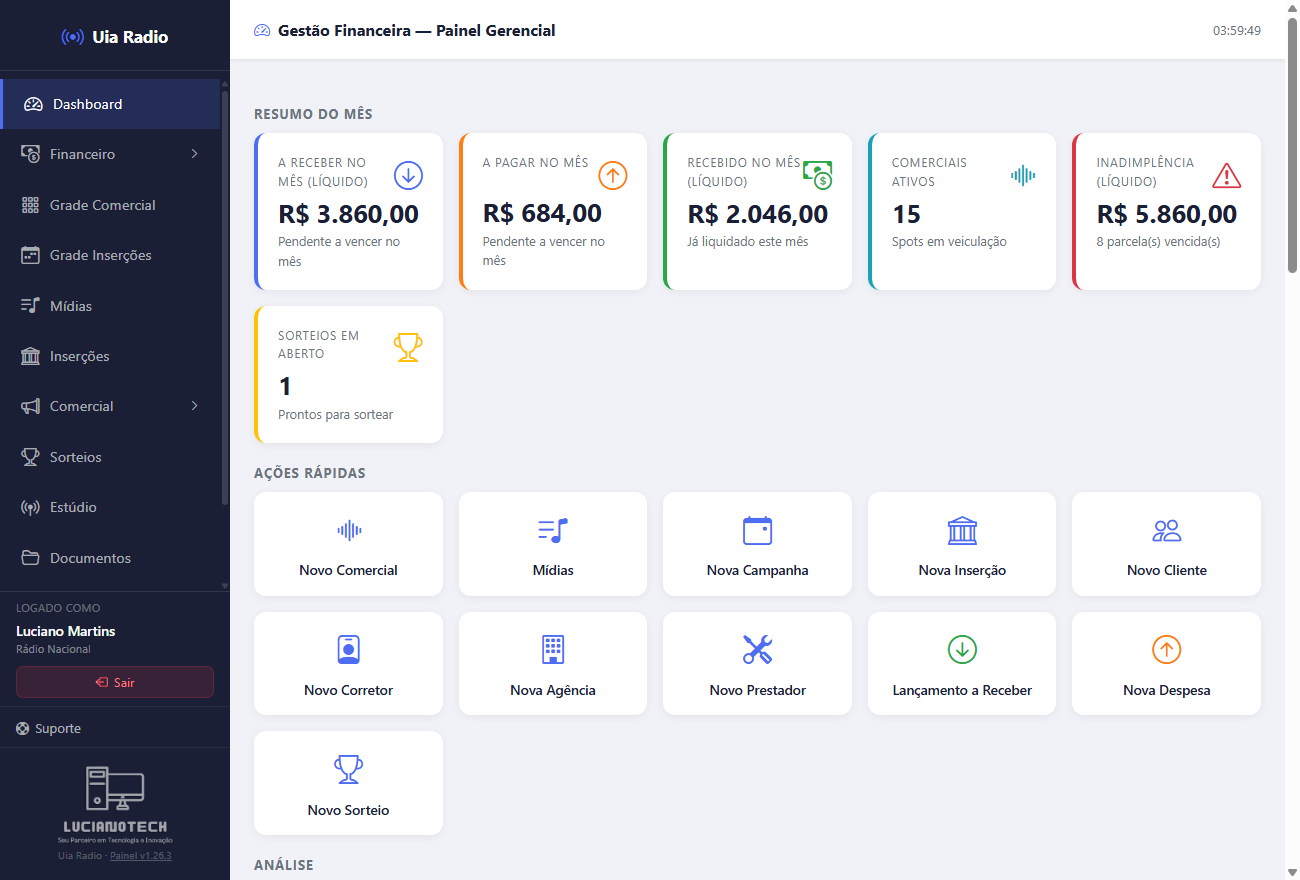Click the Comercial megaphone icon in sidebar

click(x=30, y=406)
